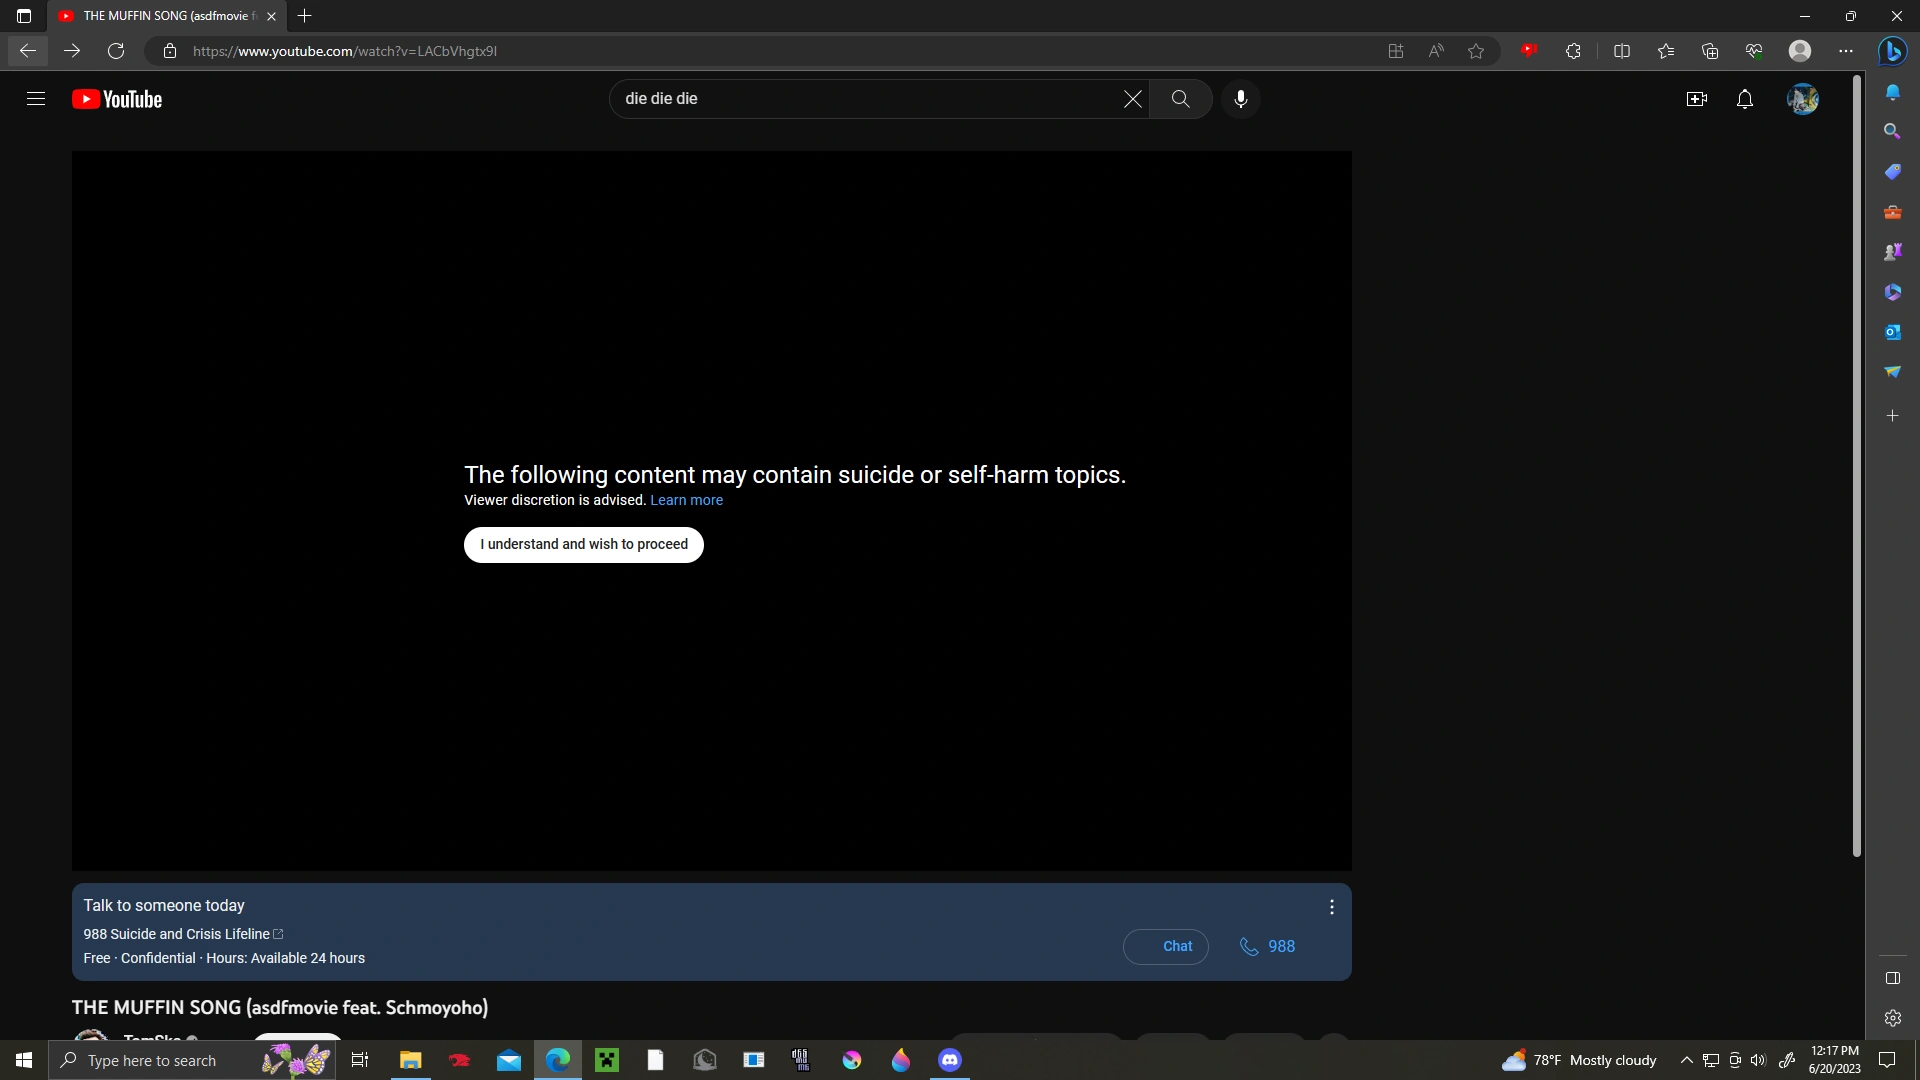Add this page to favorites with the star
Screen dimensions: 1920x1080
(x=1477, y=51)
